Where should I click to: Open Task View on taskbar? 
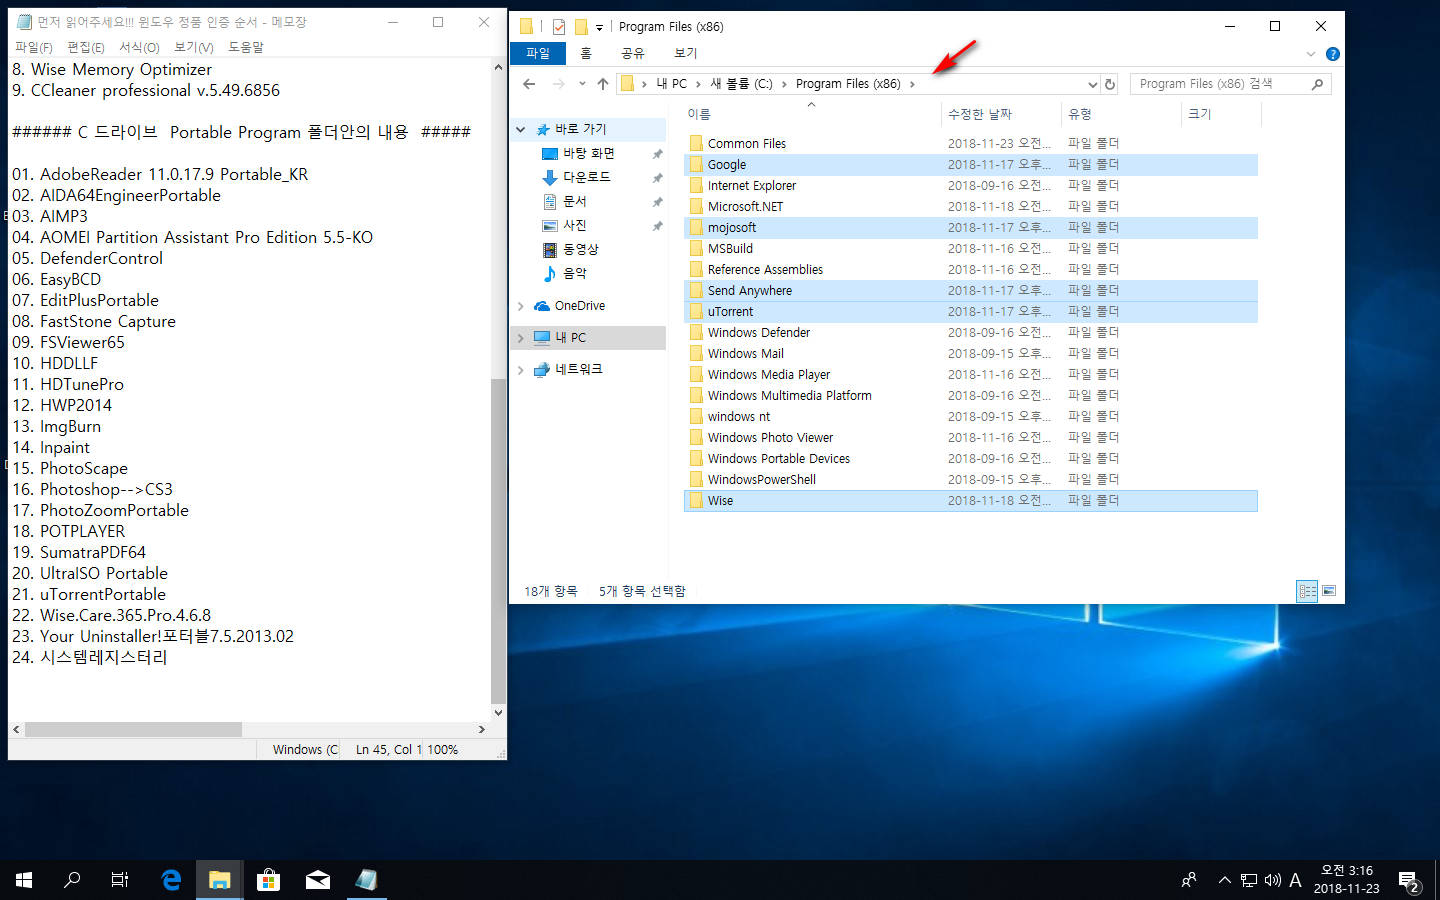click(x=120, y=880)
